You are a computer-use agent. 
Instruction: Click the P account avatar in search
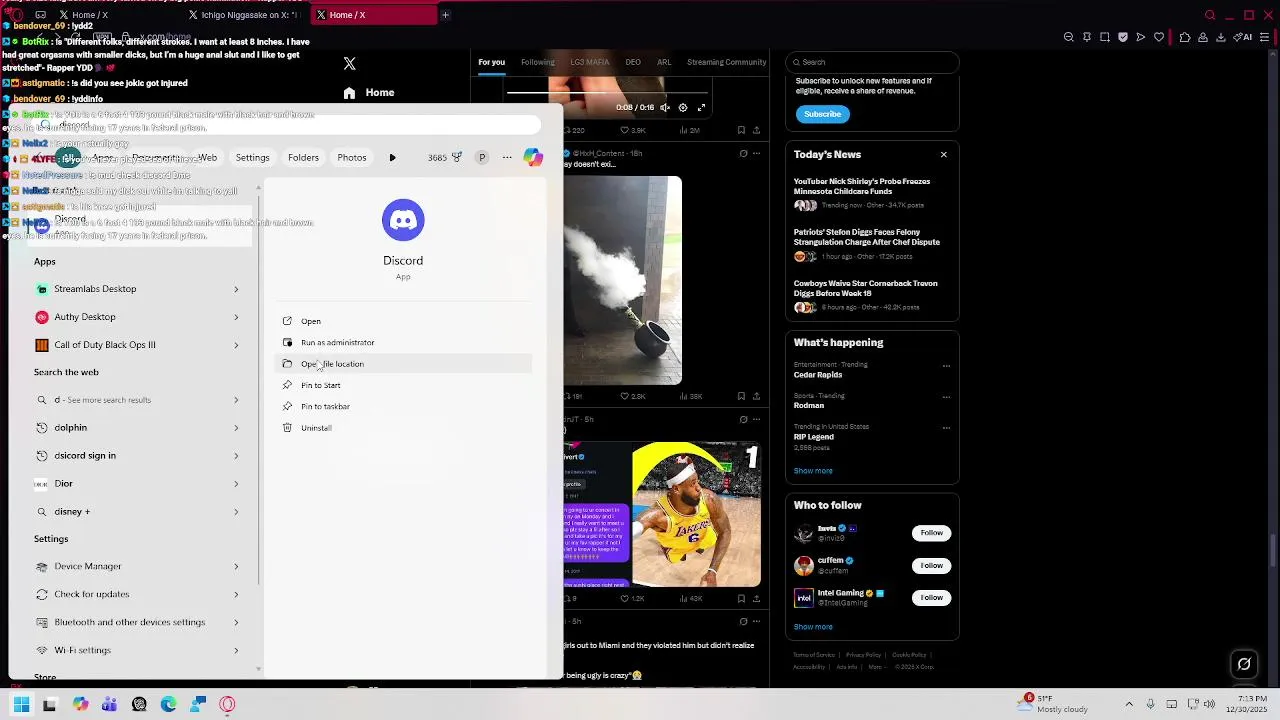(x=482, y=157)
